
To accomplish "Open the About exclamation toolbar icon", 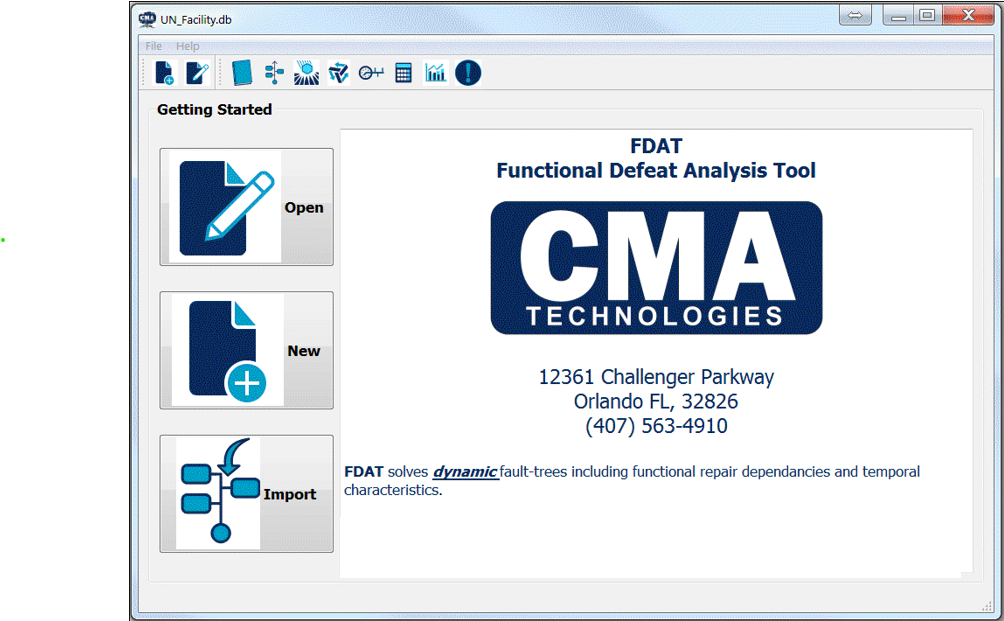I will tap(468, 72).
